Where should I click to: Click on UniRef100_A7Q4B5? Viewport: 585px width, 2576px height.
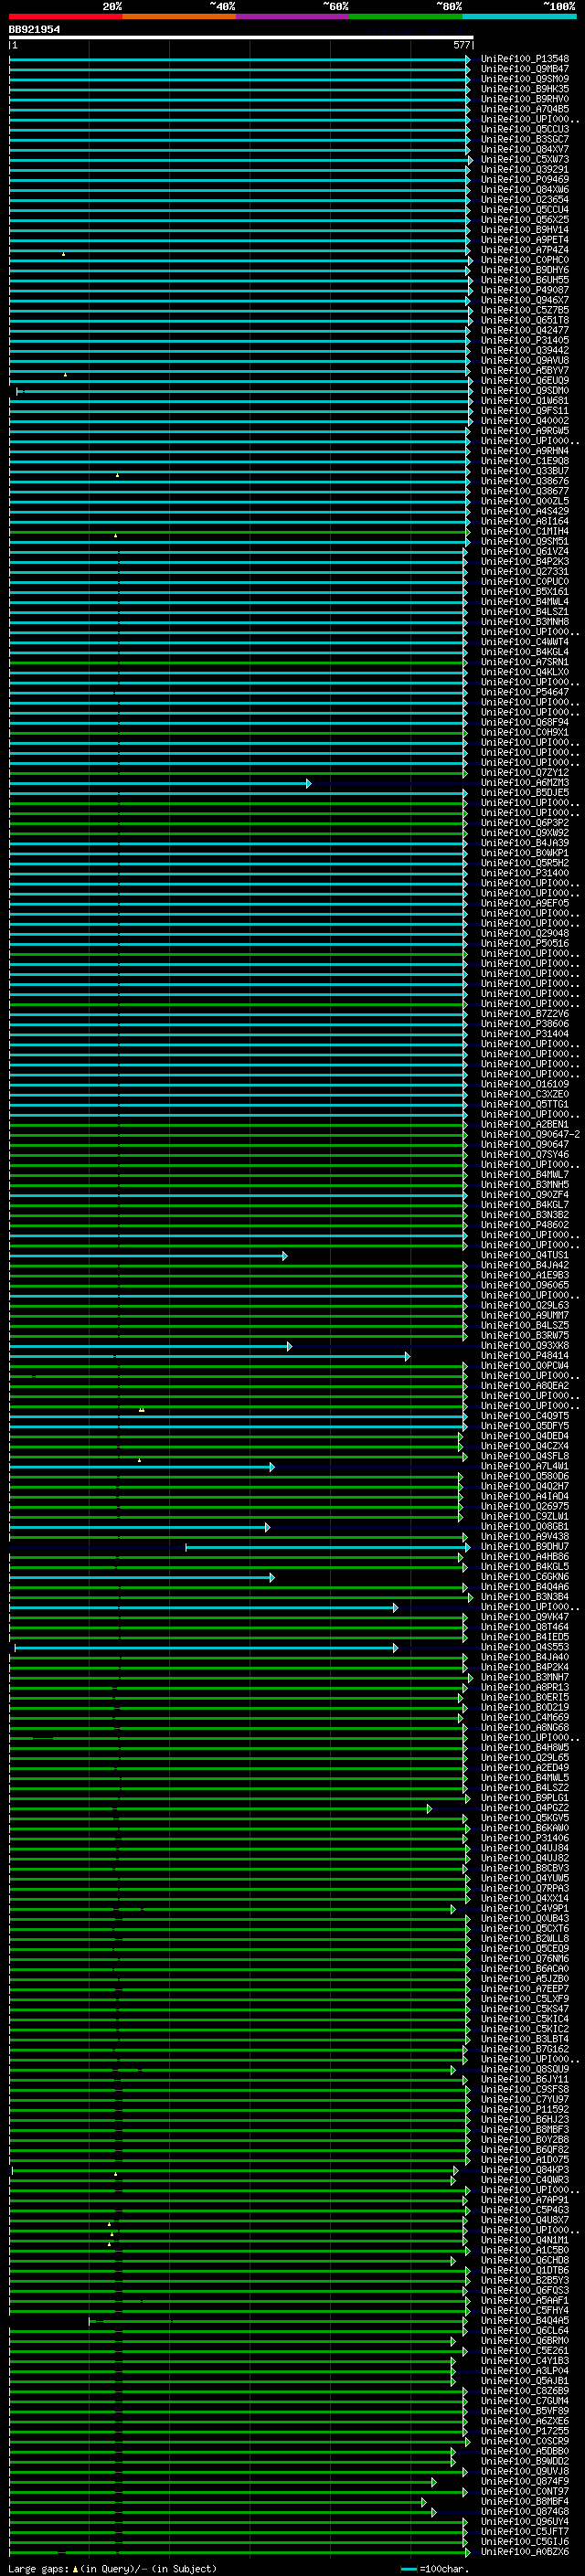tap(524, 109)
